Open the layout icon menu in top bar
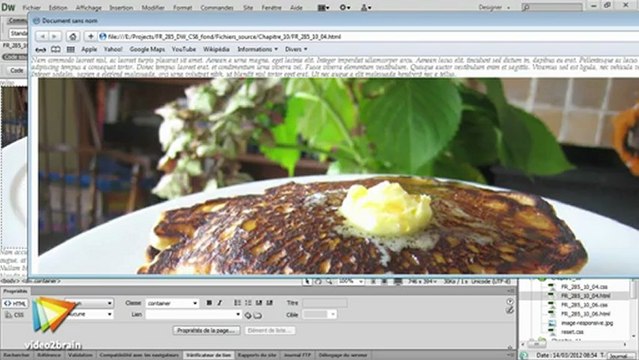Screen dimensions: 639x360 point(324,7)
